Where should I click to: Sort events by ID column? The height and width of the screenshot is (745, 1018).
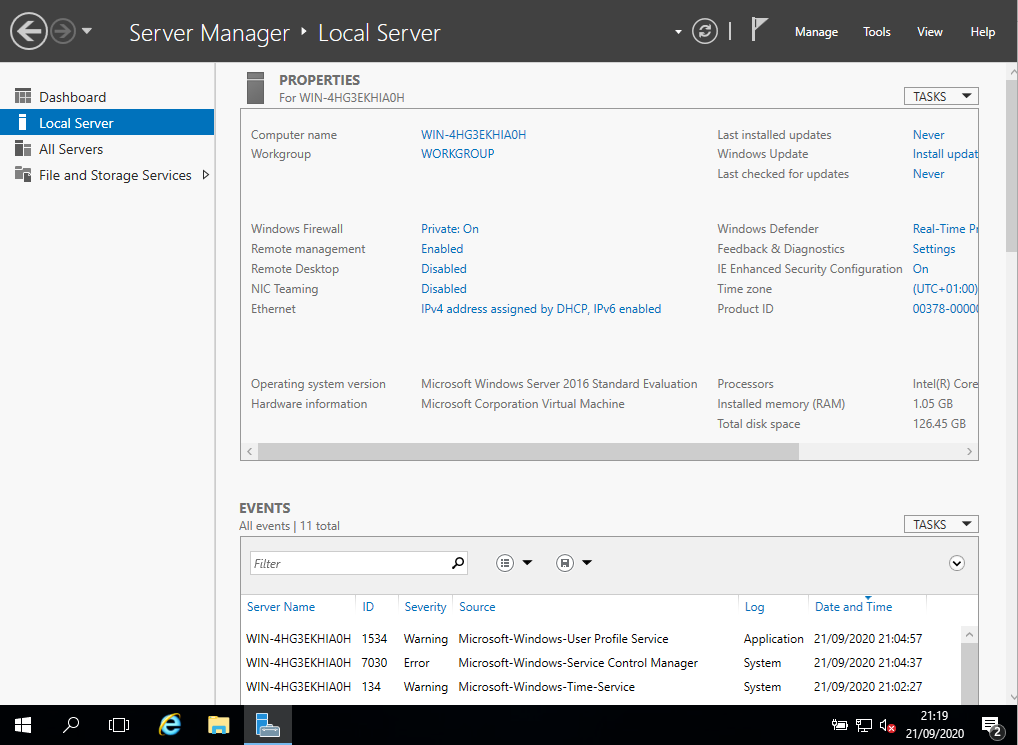click(x=368, y=607)
